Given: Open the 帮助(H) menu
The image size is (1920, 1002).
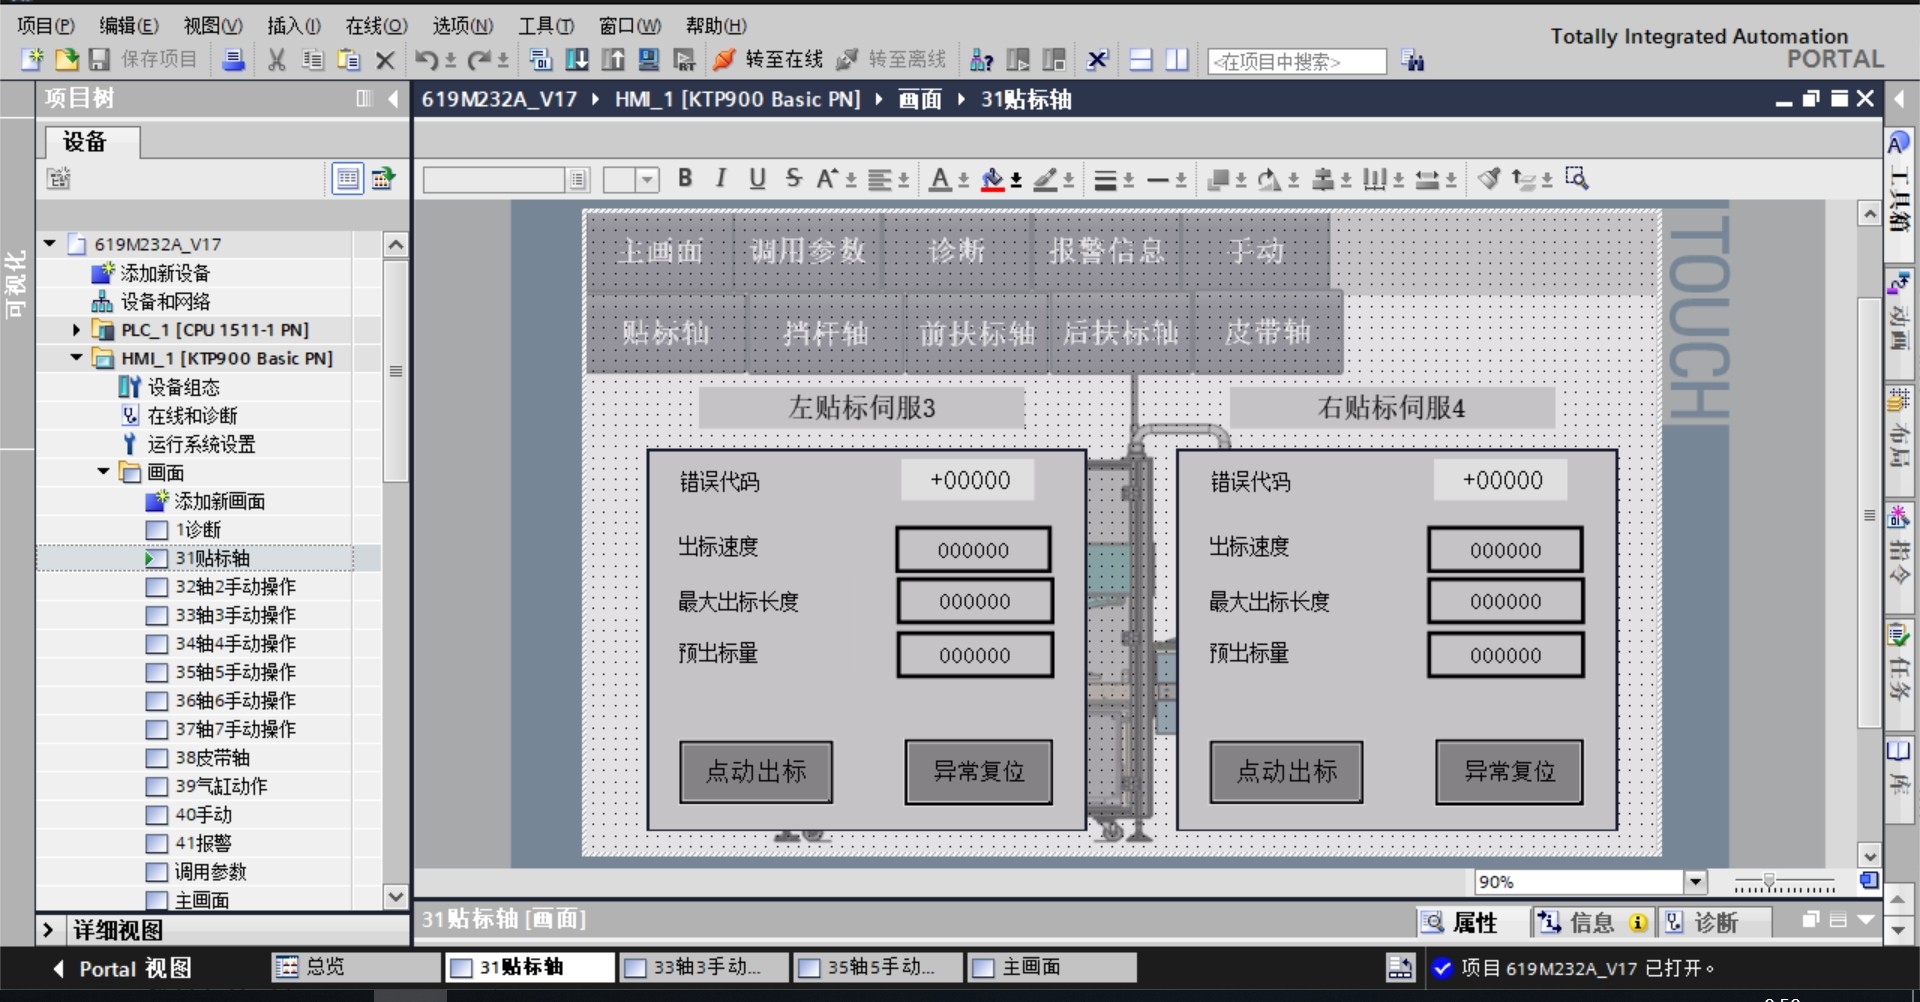Looking at the screenshot, I should (716, 26).
